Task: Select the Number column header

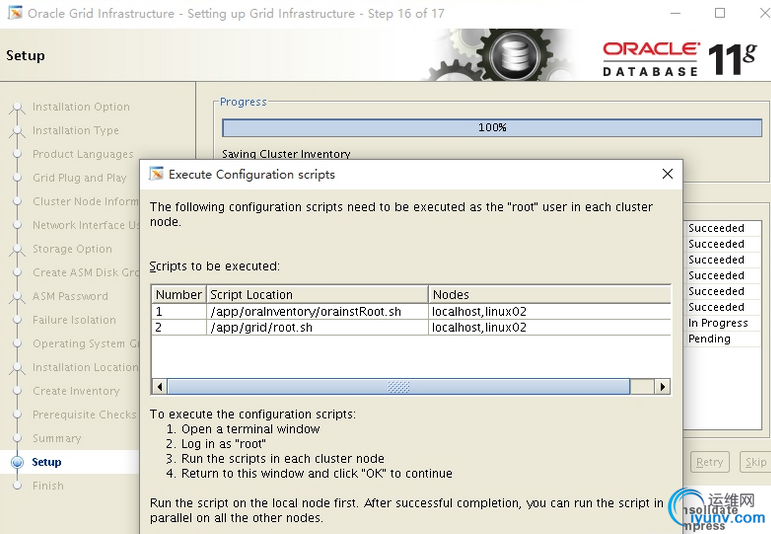Action: [178, 295]
